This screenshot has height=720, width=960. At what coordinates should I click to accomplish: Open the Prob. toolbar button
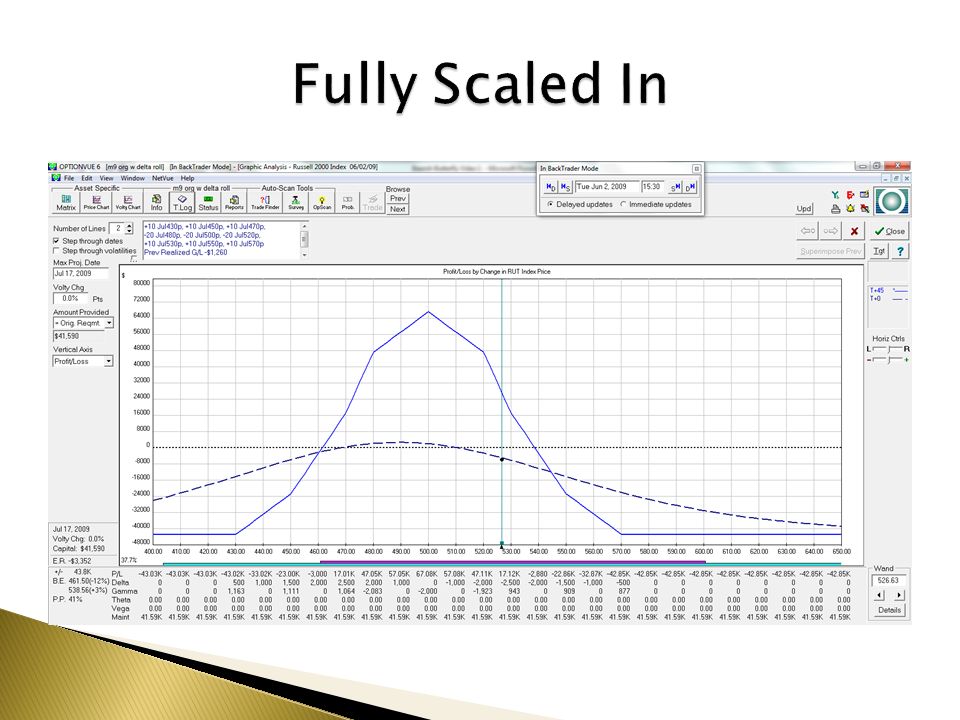pos(348,202)
